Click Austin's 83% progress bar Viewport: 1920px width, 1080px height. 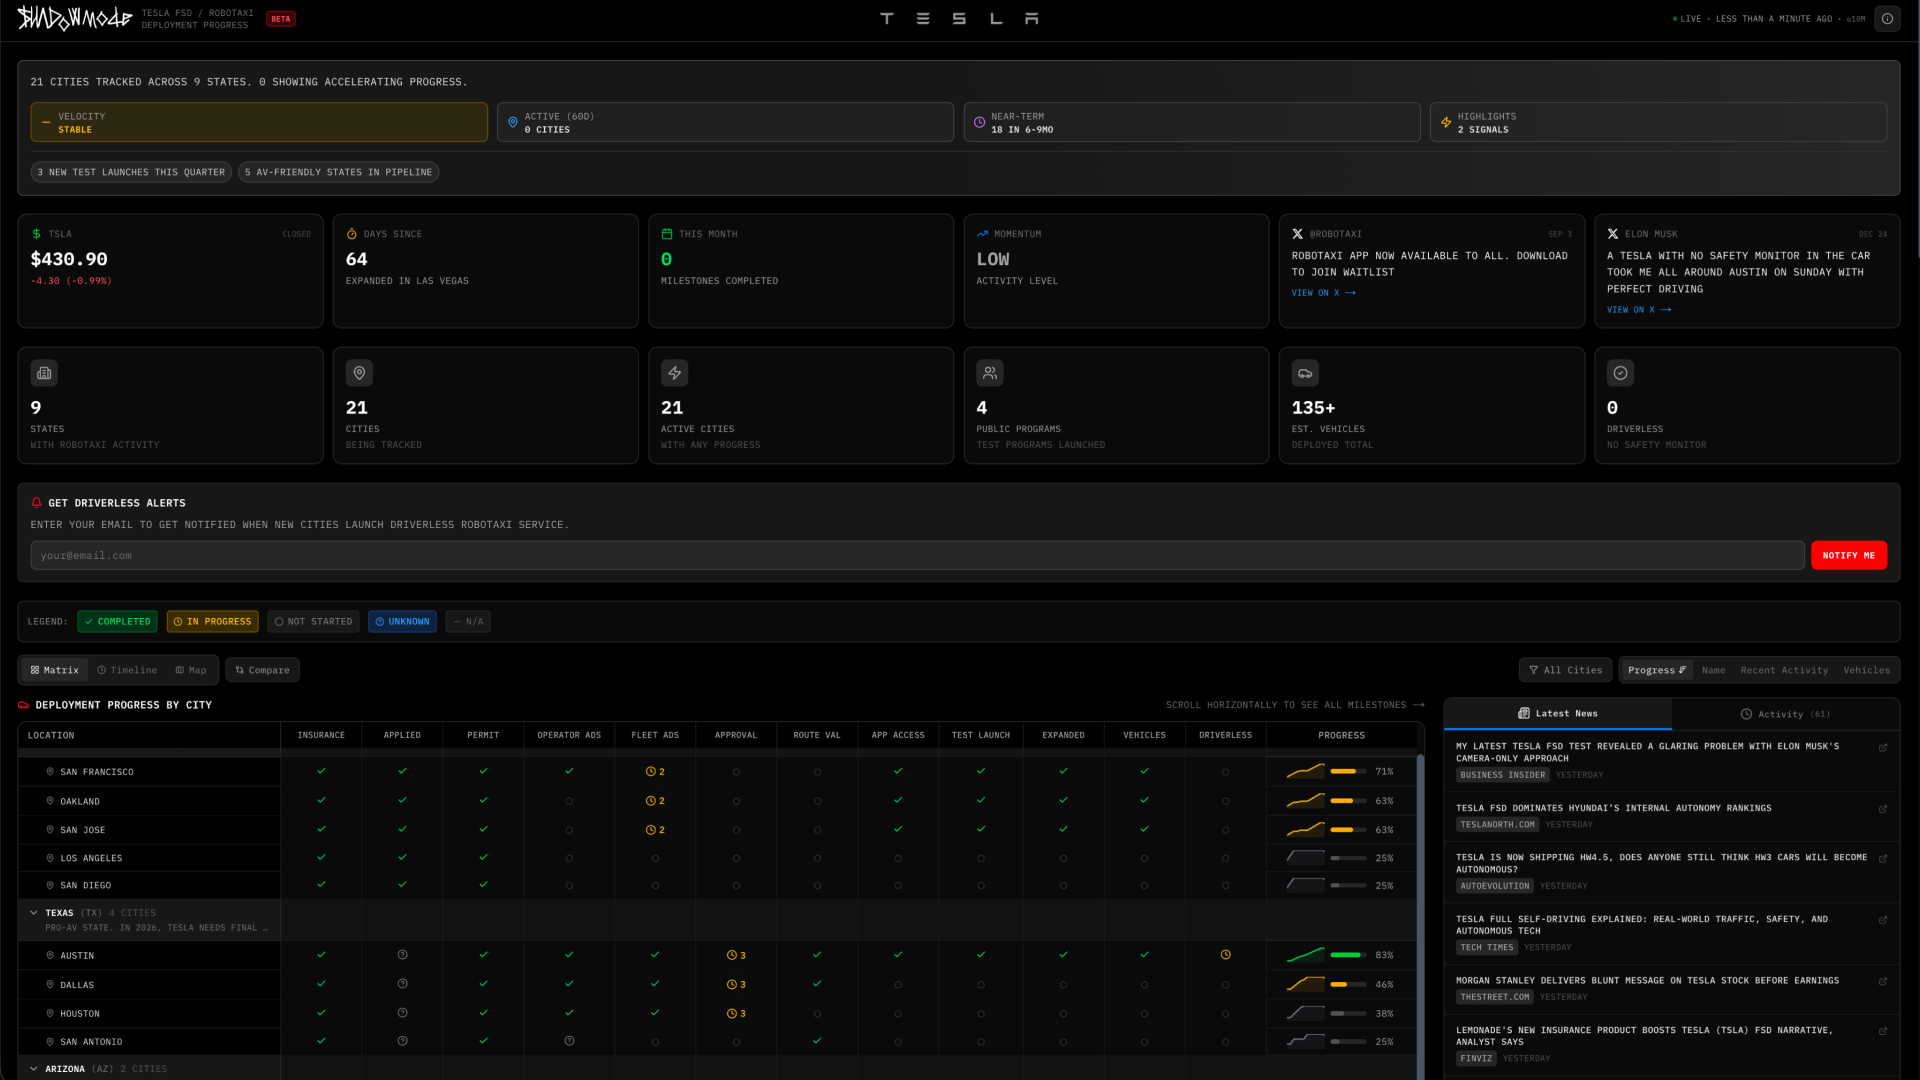point(1348,955)
